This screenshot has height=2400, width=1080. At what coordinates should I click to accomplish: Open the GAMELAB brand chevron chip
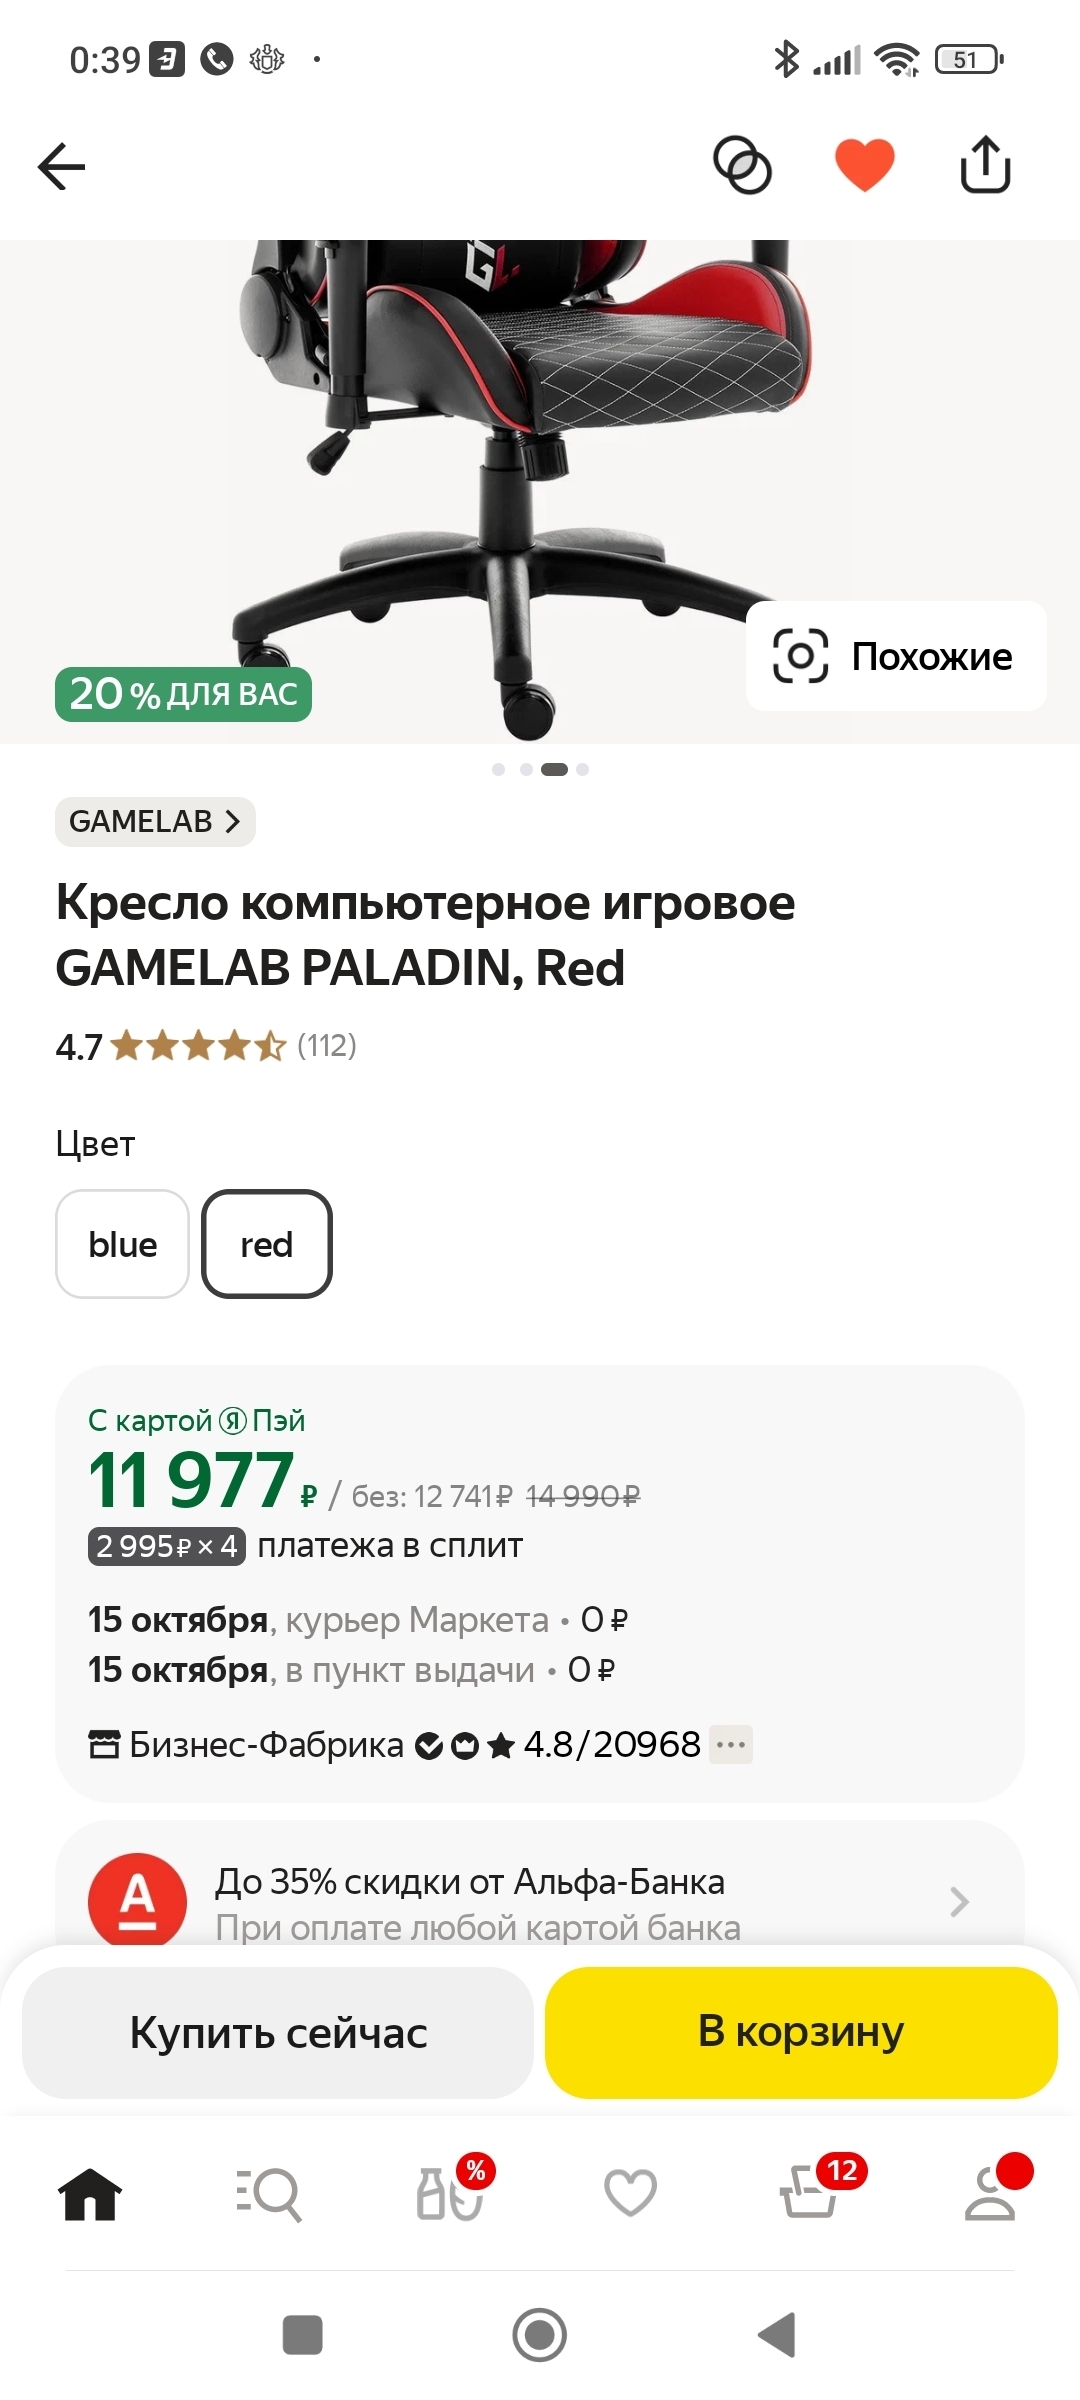(x=155, y=822)
